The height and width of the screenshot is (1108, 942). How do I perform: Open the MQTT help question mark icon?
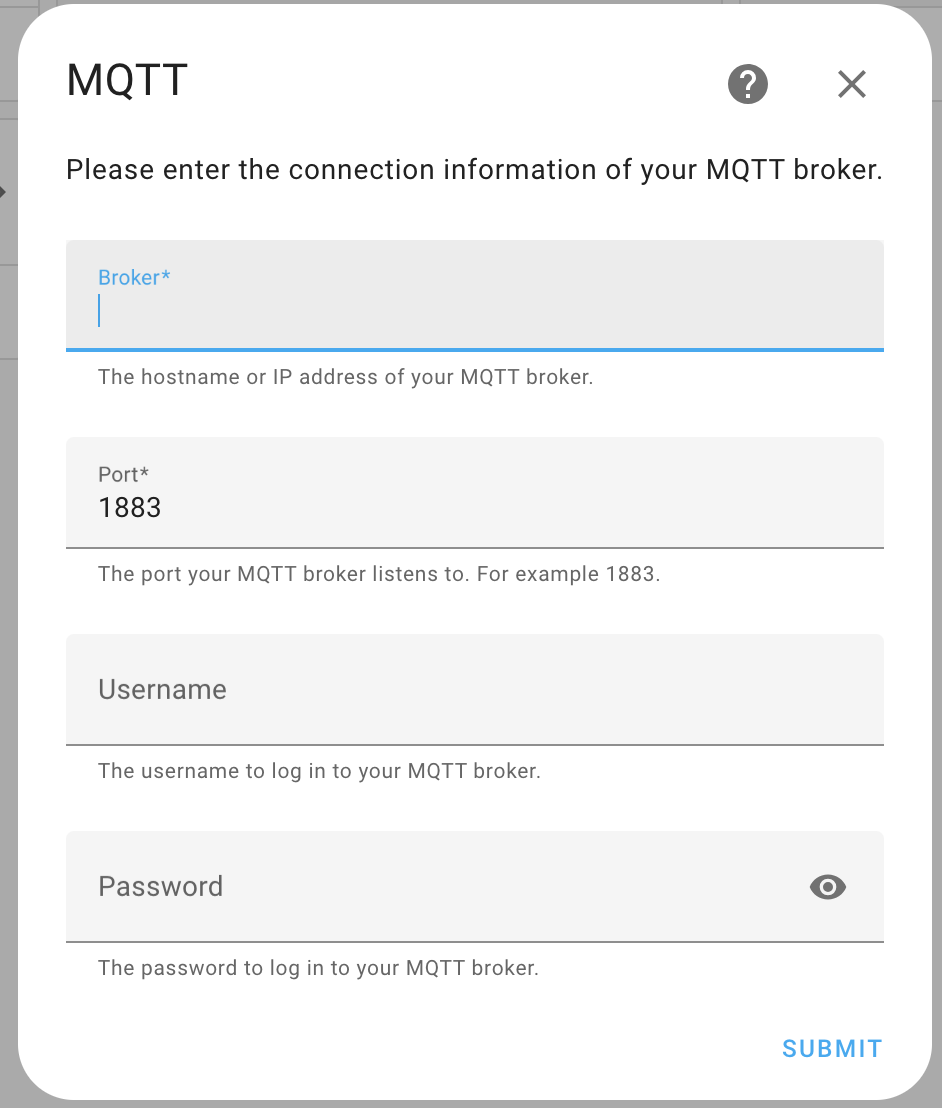tap(748, 84)
